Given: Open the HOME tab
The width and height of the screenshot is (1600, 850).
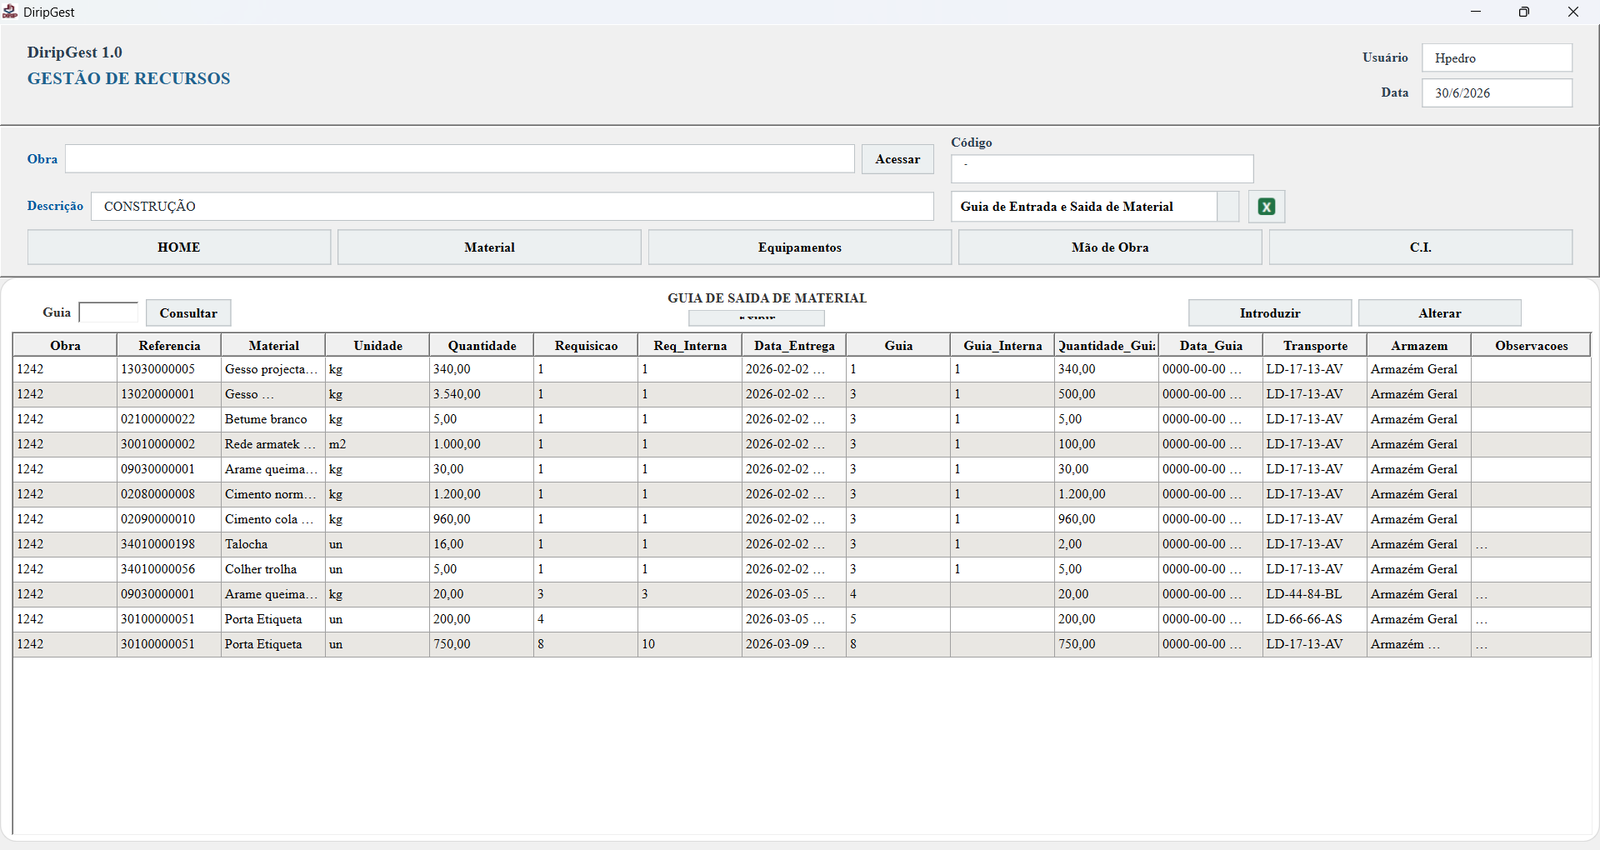Looking at the screenshot, I should (x=179, y=247).
